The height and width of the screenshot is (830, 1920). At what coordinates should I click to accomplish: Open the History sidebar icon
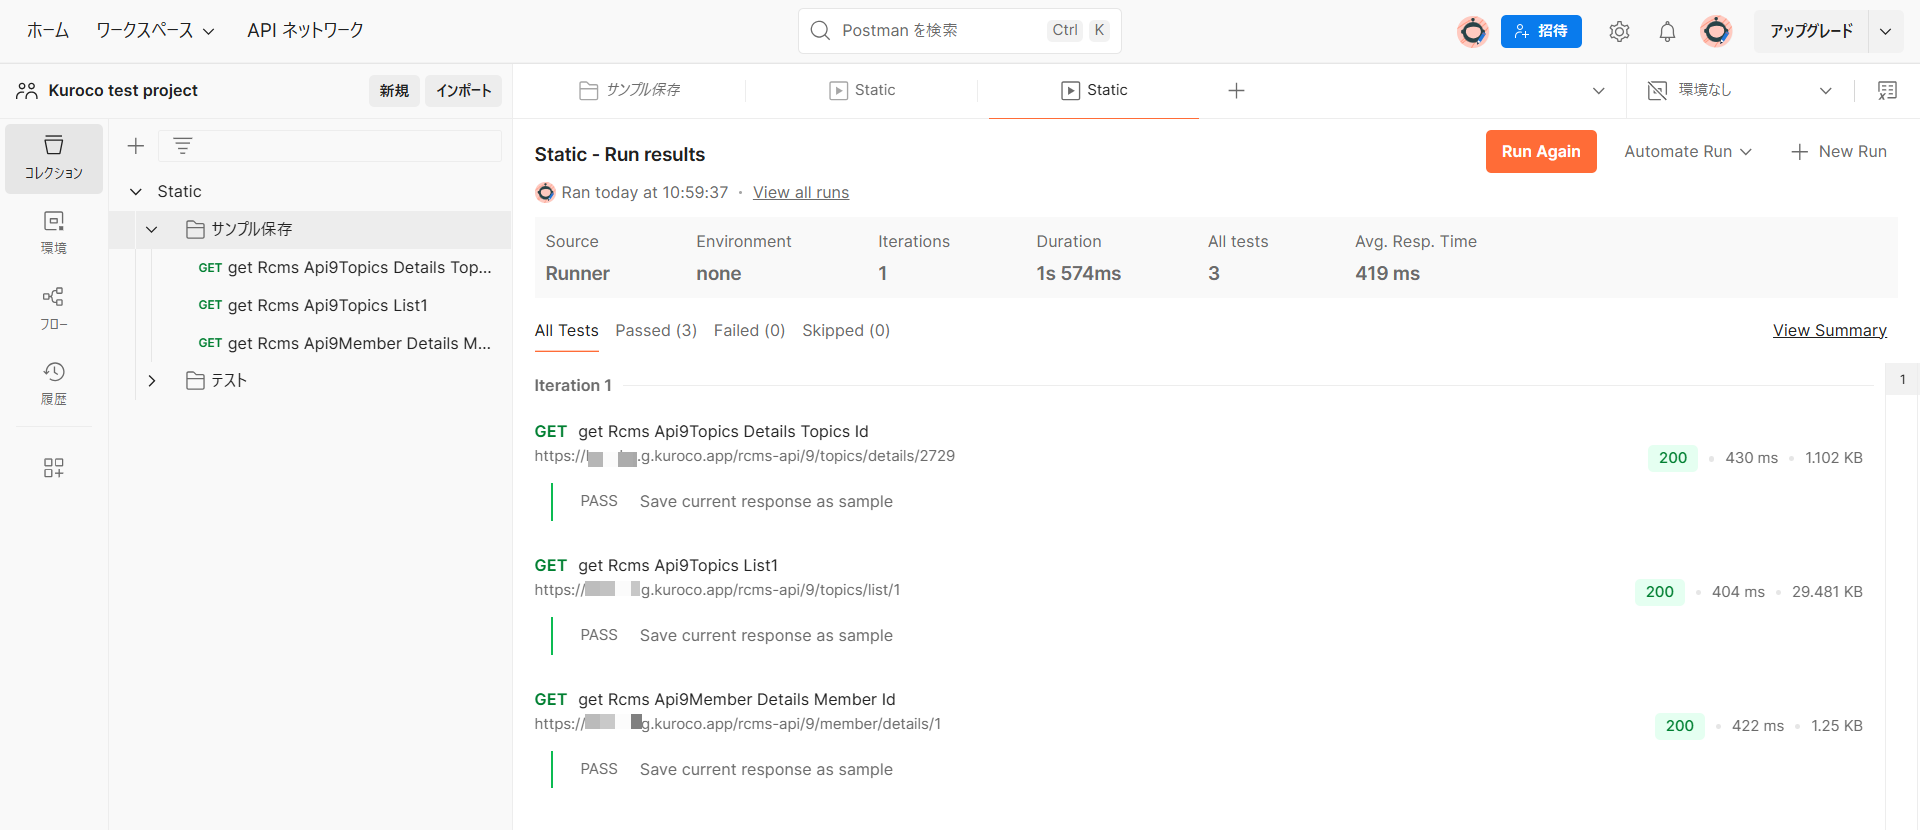coord(54,383)
